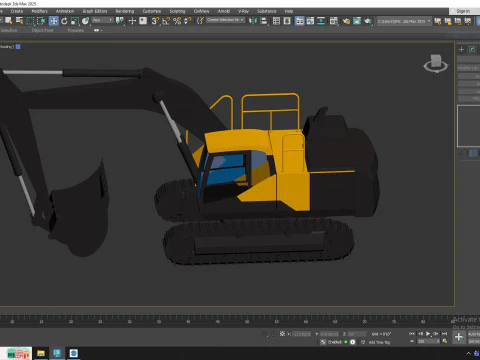Open the Arnold menu

point(224,11)
